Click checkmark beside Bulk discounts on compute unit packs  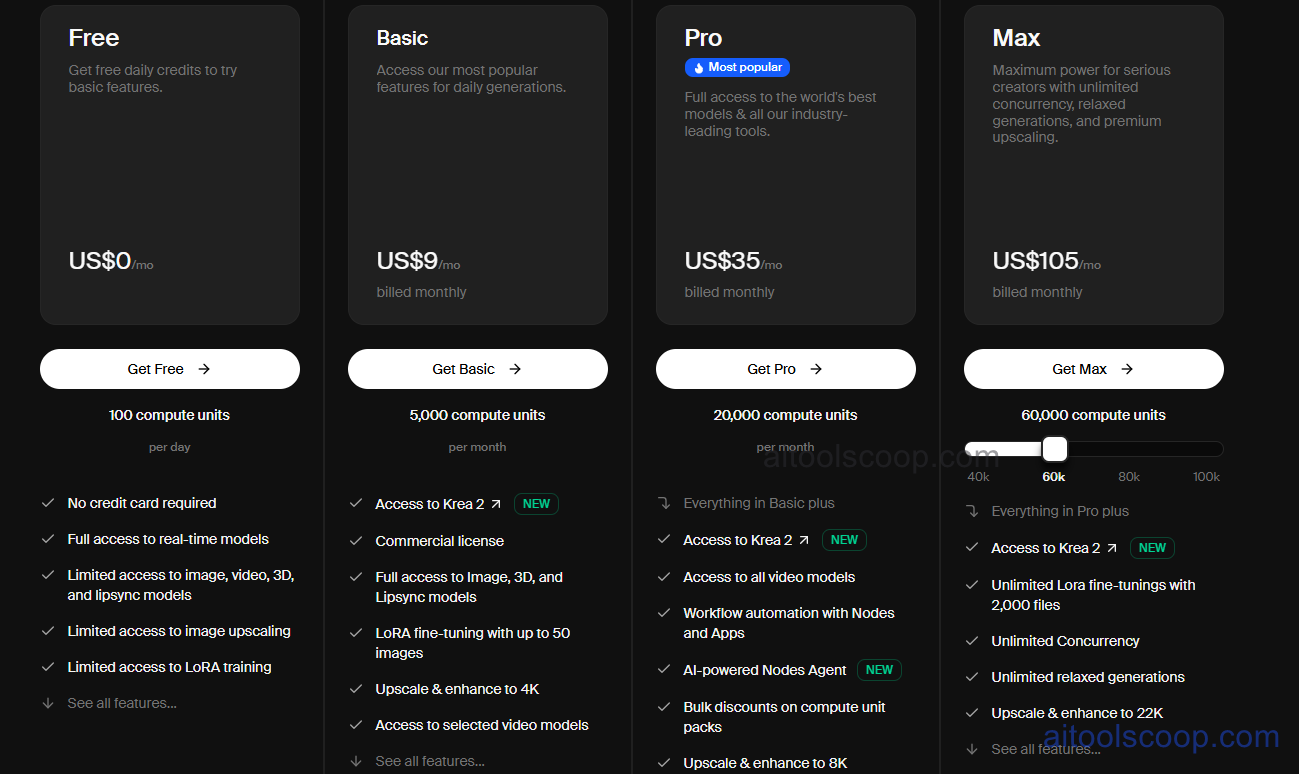664,707
